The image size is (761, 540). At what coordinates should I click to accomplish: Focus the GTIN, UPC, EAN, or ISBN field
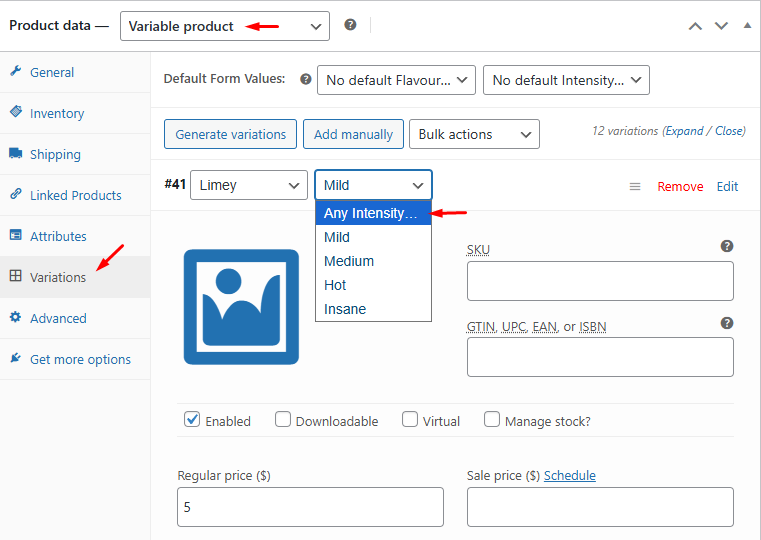[600, 357]
